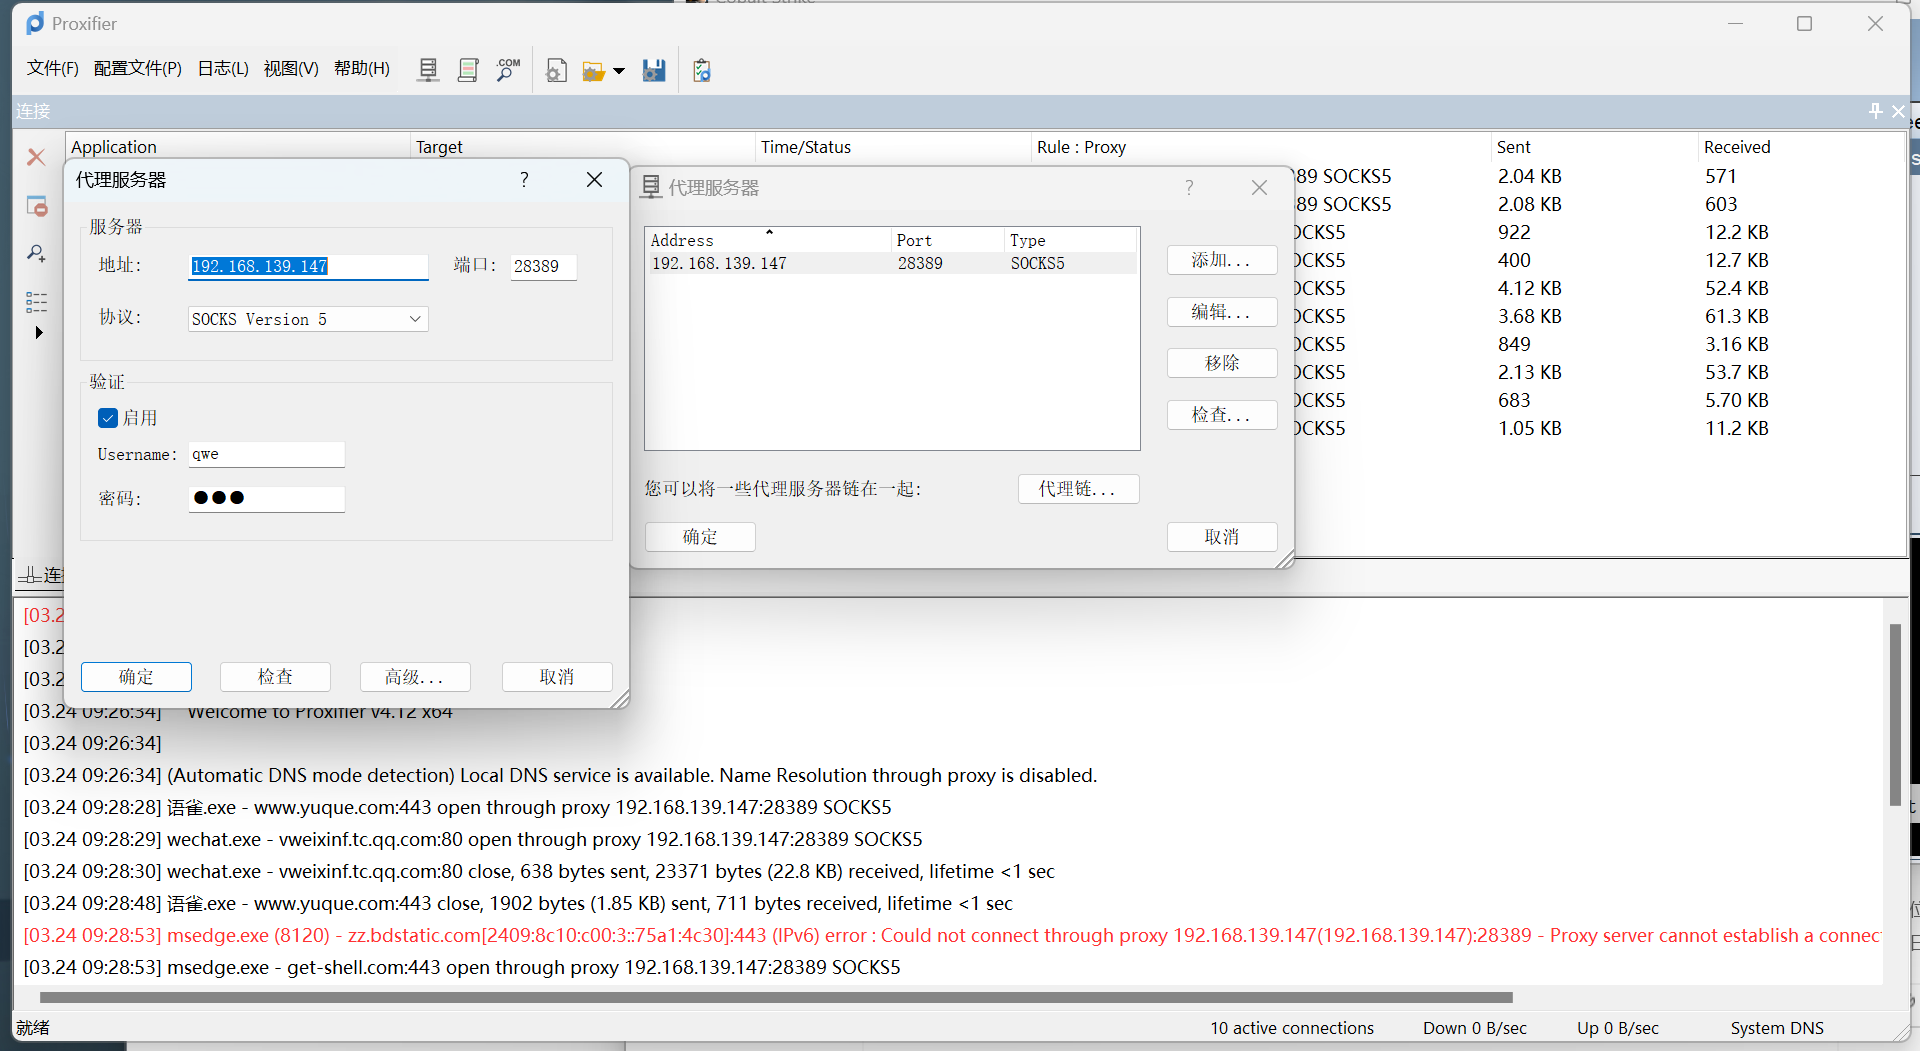Click the 端口 port input field

543,266
